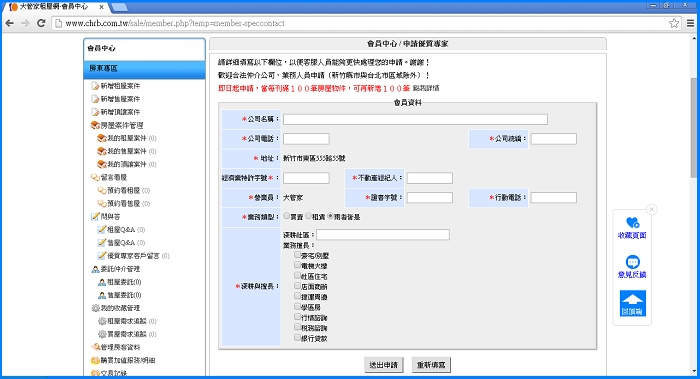
Task: Click the 行動電話 input field
Action: [554, 198]
